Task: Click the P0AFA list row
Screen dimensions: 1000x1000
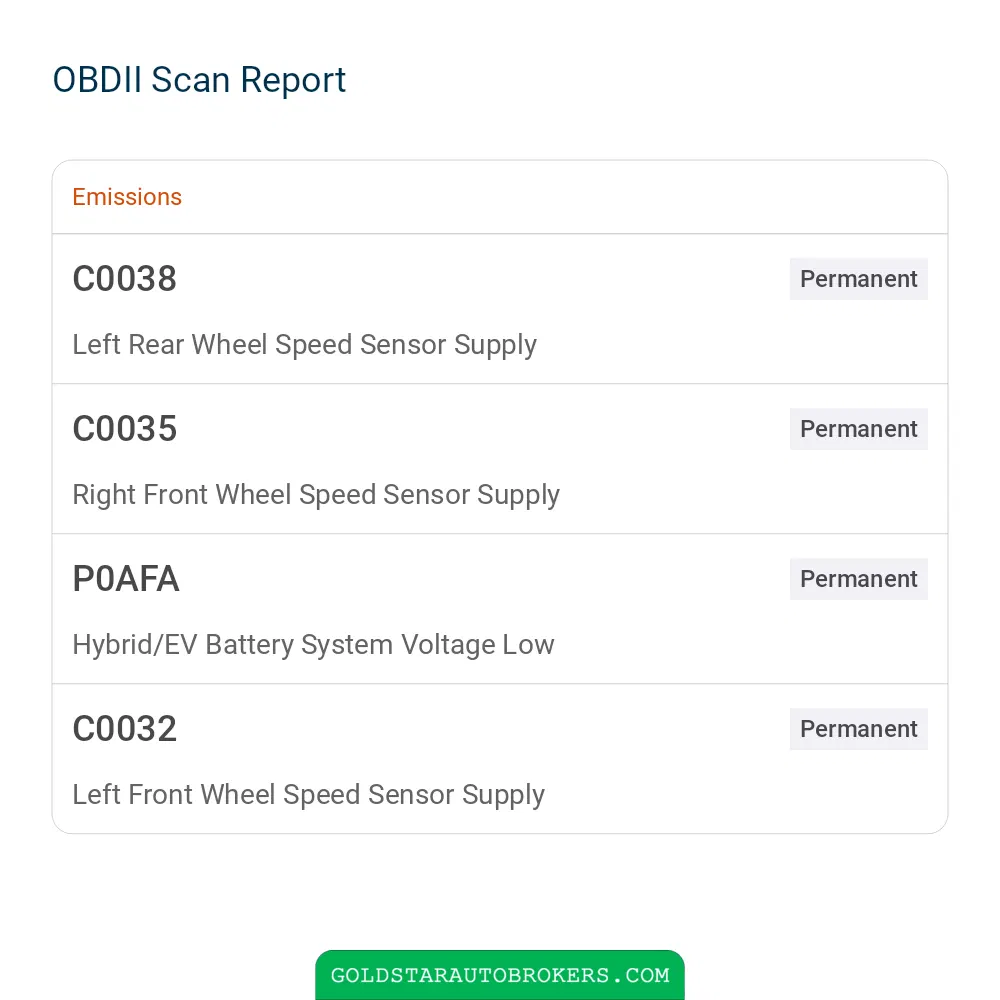Action: (500, 609)
